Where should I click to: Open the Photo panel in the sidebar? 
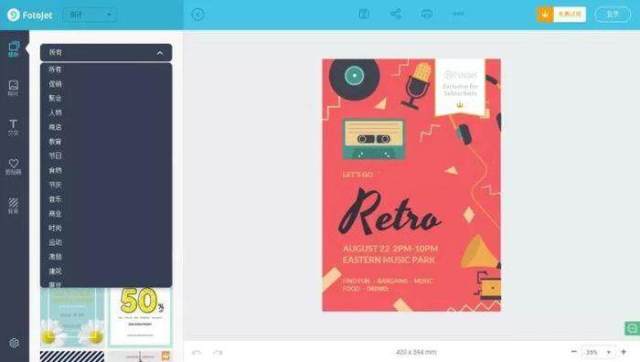[x=13, y=87]
